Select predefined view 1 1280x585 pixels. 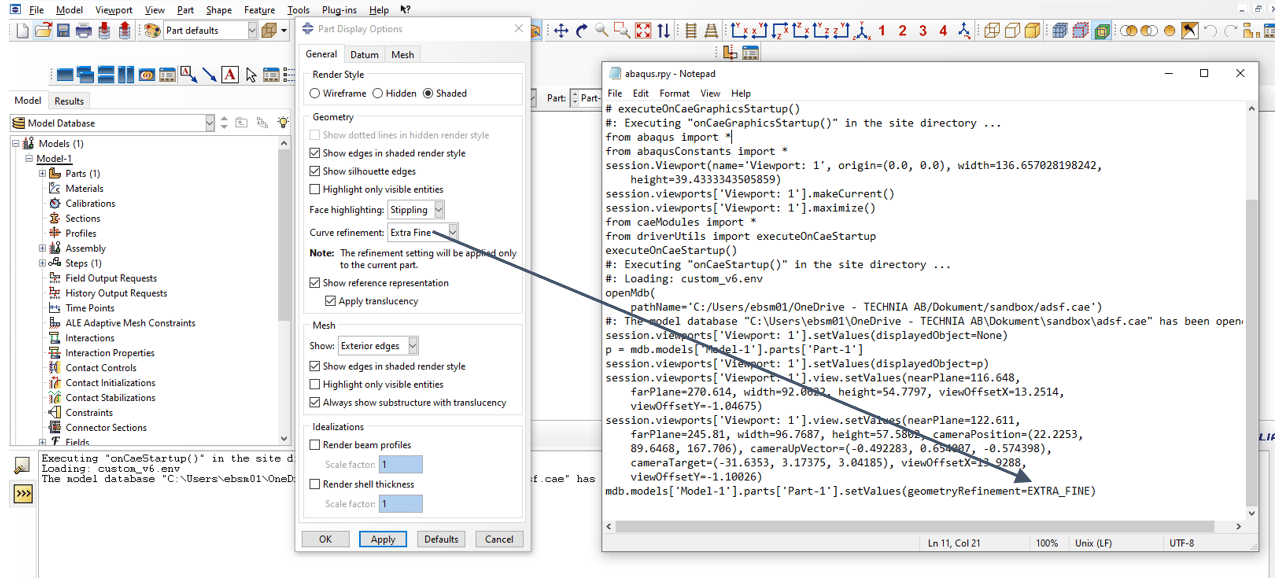881,31
